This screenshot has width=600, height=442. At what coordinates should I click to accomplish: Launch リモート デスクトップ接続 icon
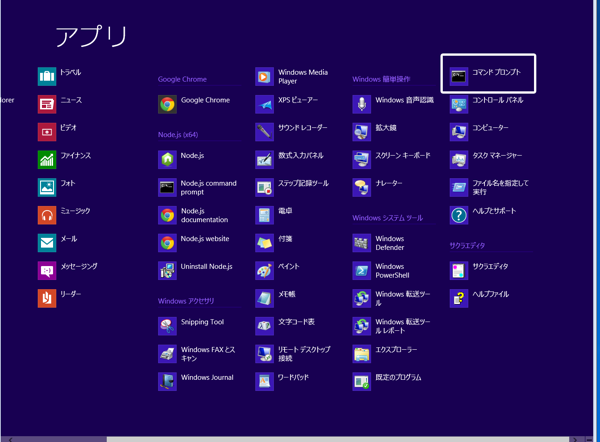tap(264, 354)
